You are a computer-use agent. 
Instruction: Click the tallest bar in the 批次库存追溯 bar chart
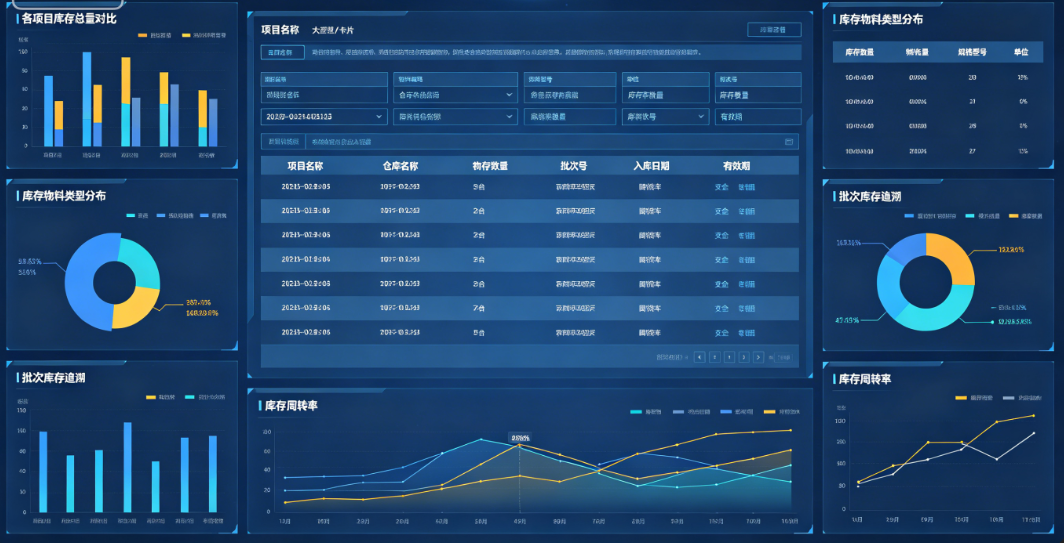128,467
